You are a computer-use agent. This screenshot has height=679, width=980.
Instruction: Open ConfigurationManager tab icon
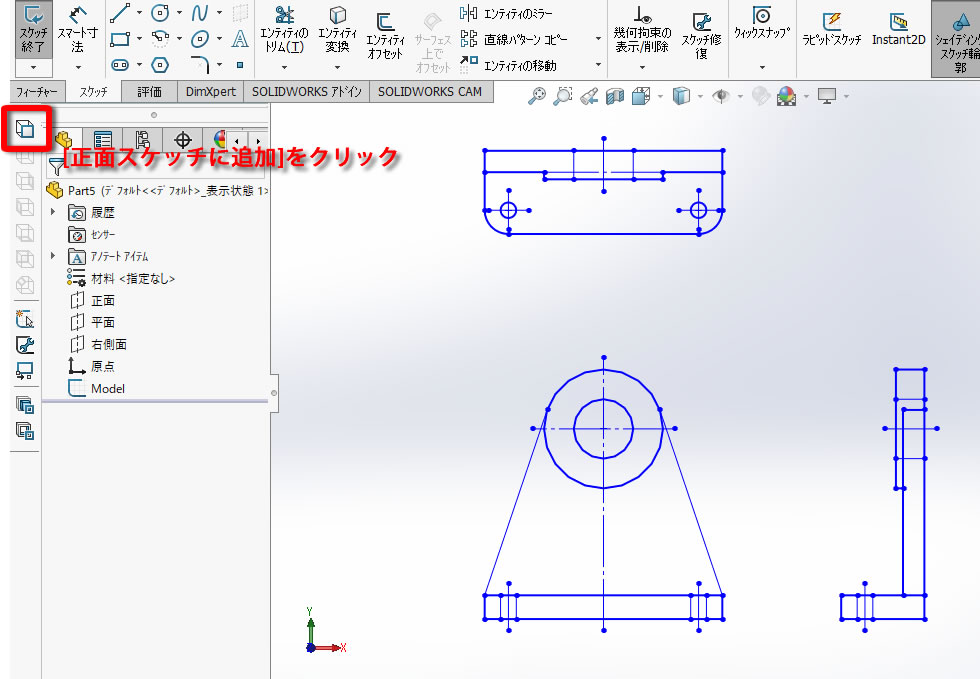[142, 140]
